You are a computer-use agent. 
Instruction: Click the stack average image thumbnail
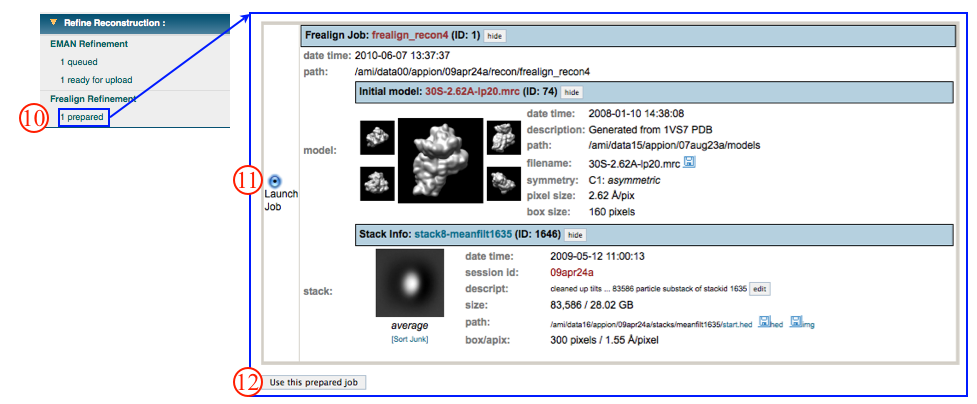[409, 283]
